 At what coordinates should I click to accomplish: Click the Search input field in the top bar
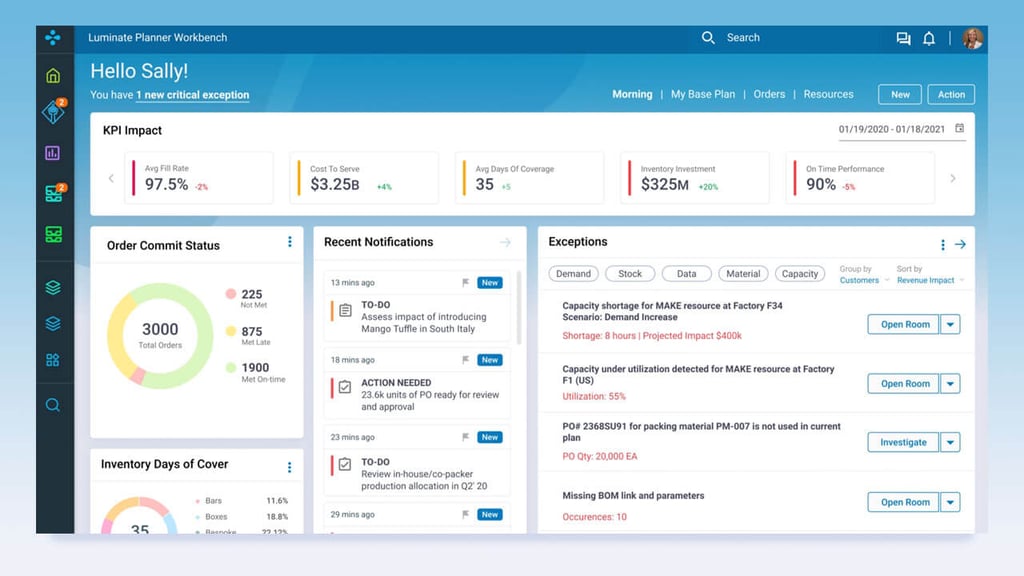[x=745, y=38]
